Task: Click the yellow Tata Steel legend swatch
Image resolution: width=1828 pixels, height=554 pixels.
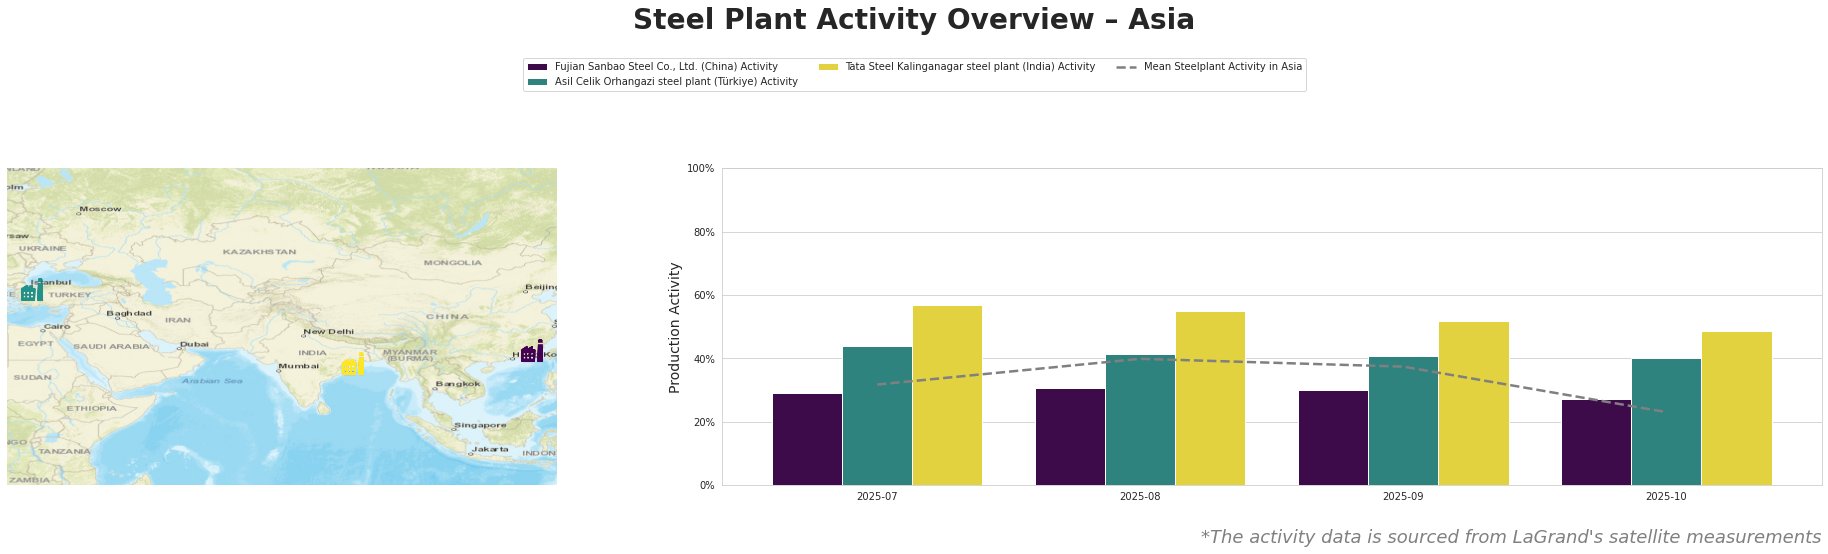Action: point(828,67)
